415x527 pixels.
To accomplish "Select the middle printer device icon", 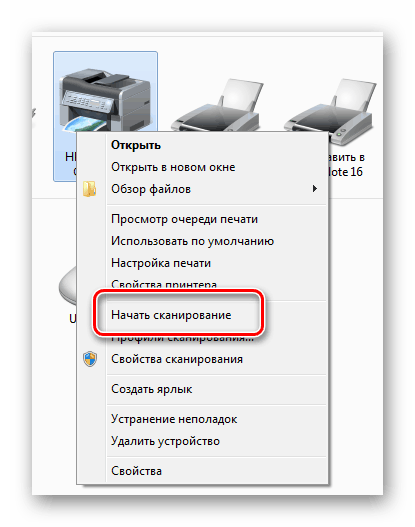I will coord(217,106).
